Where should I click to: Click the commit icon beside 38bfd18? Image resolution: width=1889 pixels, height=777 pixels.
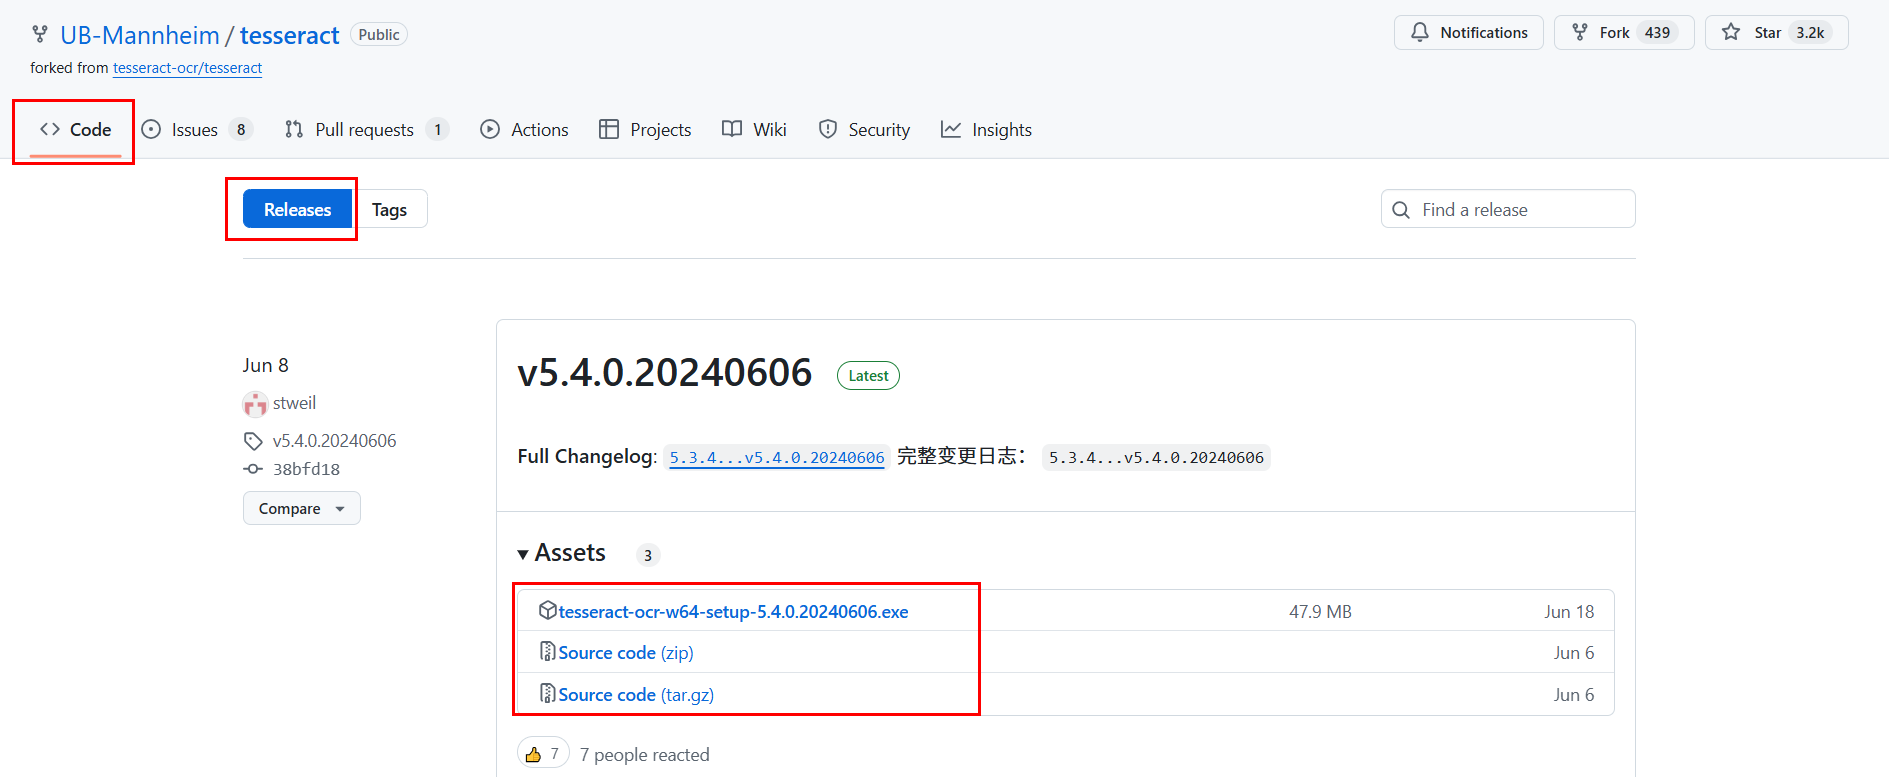[x=253, y=469]
